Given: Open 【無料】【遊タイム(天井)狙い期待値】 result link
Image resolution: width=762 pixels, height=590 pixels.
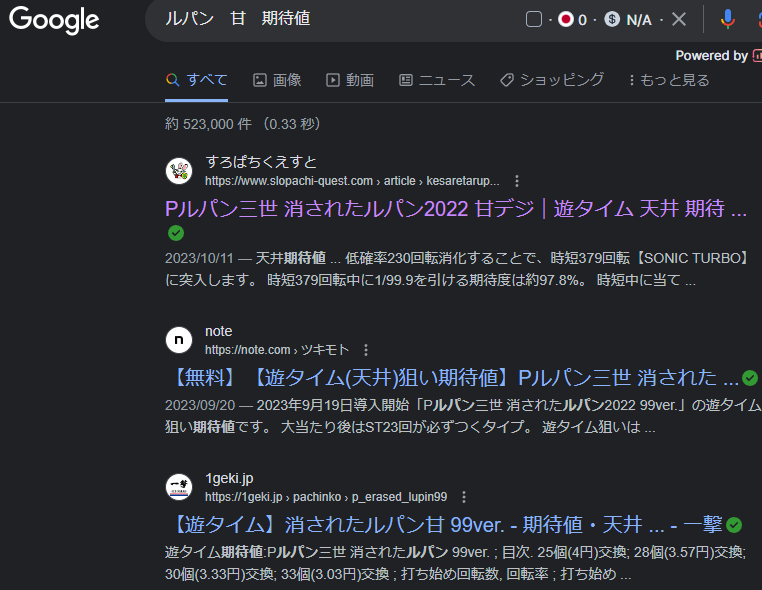Looking at the screenshot, I should (451, 378).
